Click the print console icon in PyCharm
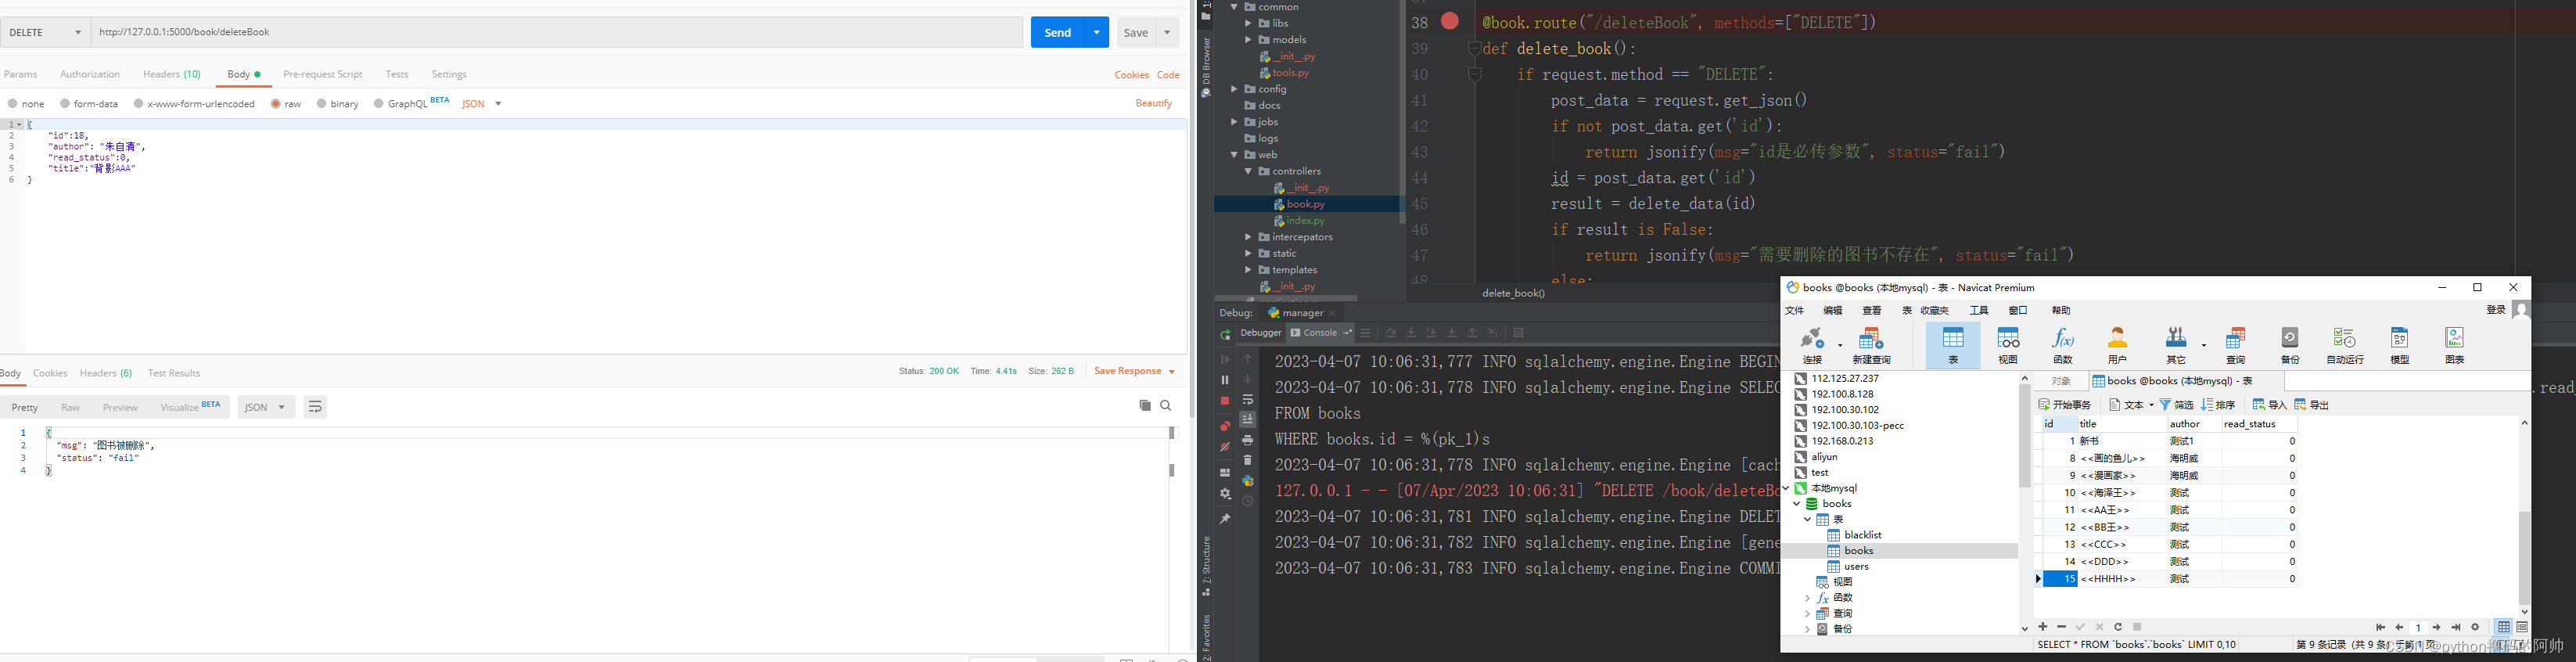Image resolution: width=2576 pixels, height=662 pixels. pos(1248,440)
